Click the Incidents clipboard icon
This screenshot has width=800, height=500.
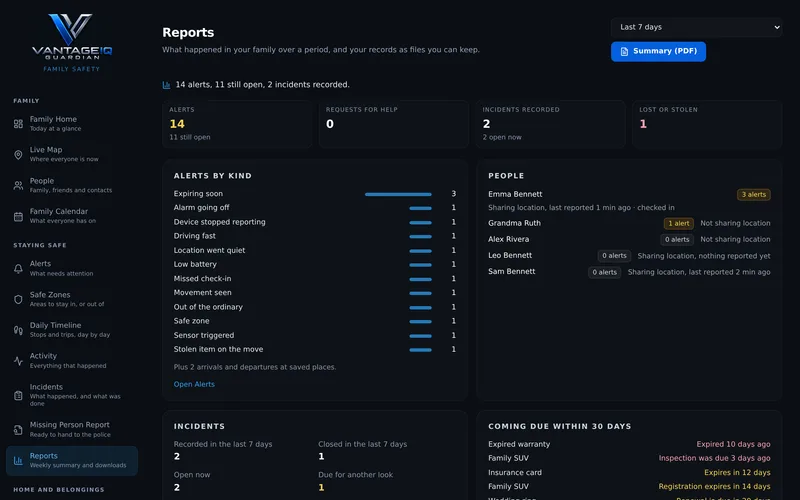coord(18,395)
